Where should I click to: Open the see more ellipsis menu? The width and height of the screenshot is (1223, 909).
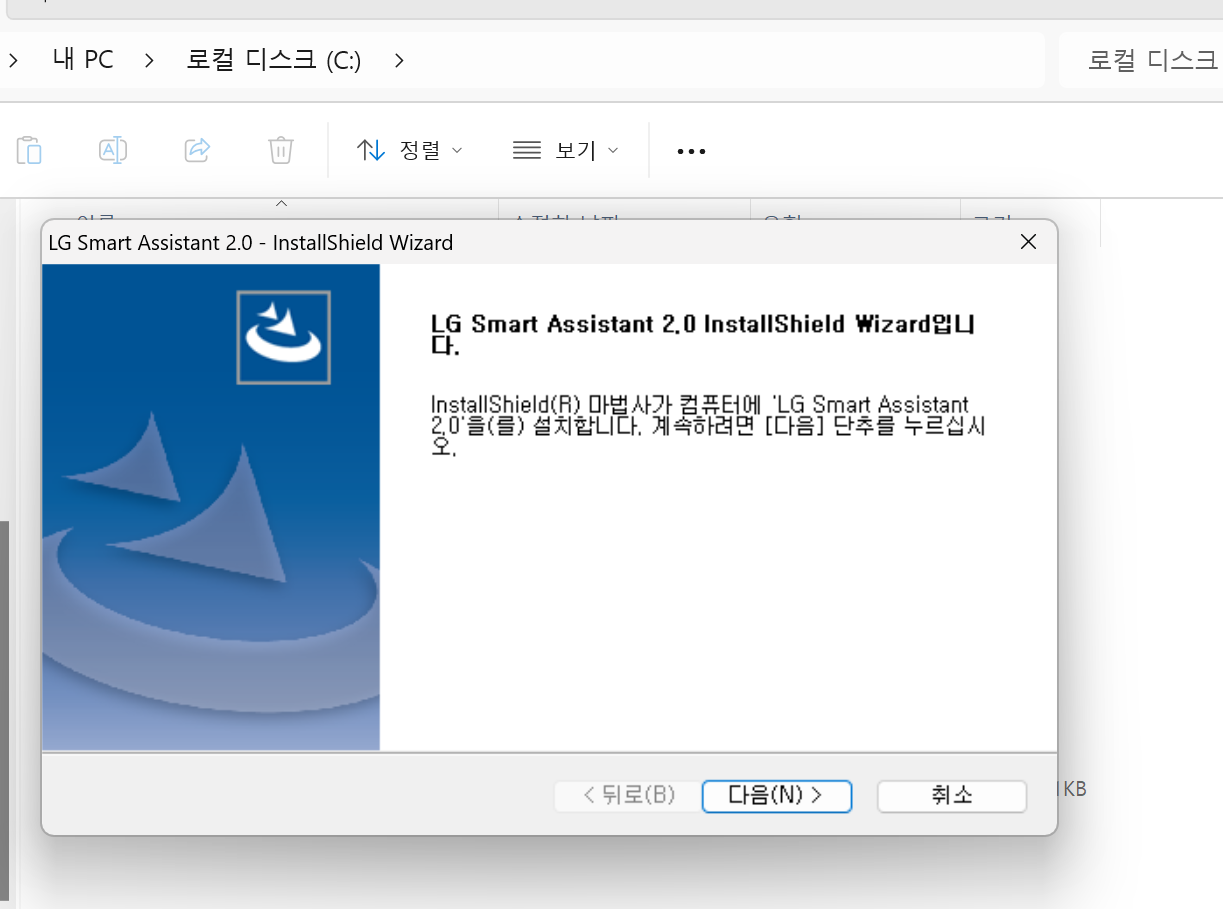pos(691,151)
